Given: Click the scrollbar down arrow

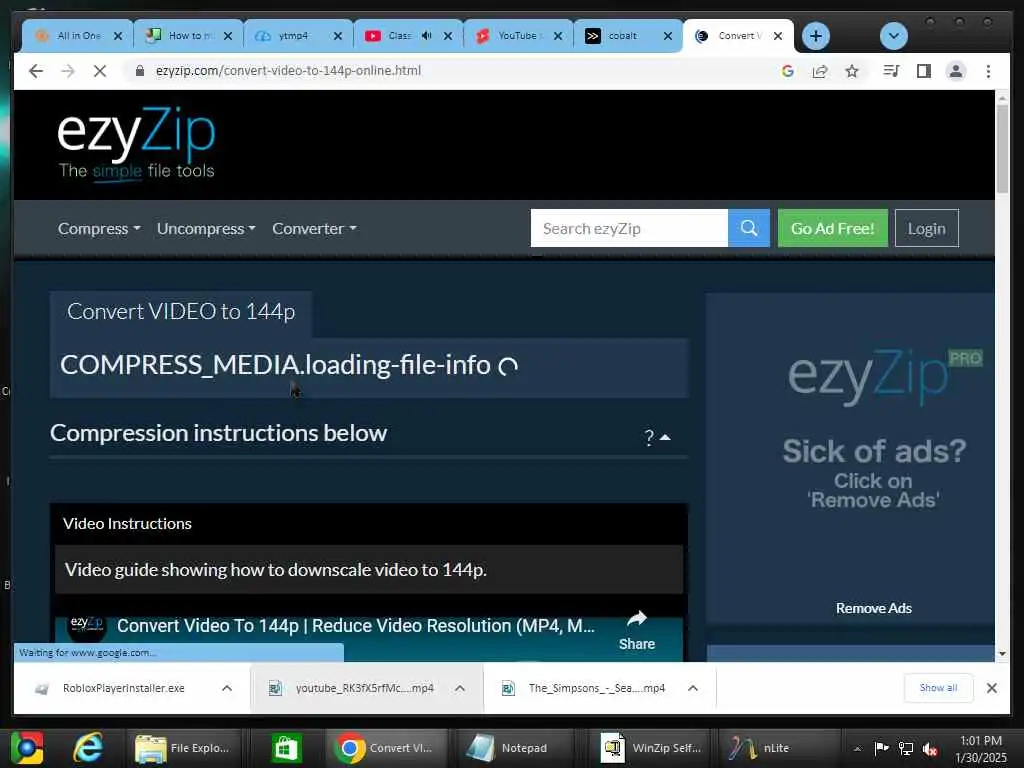Looking at the screenshot, I should [x=1002, y=654].
